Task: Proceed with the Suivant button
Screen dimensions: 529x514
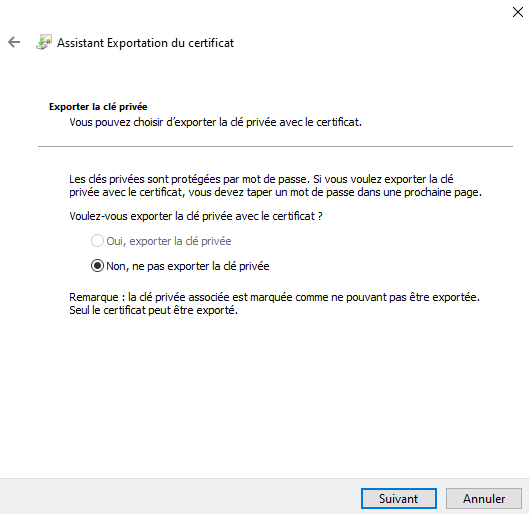Action: pos(399,498)
